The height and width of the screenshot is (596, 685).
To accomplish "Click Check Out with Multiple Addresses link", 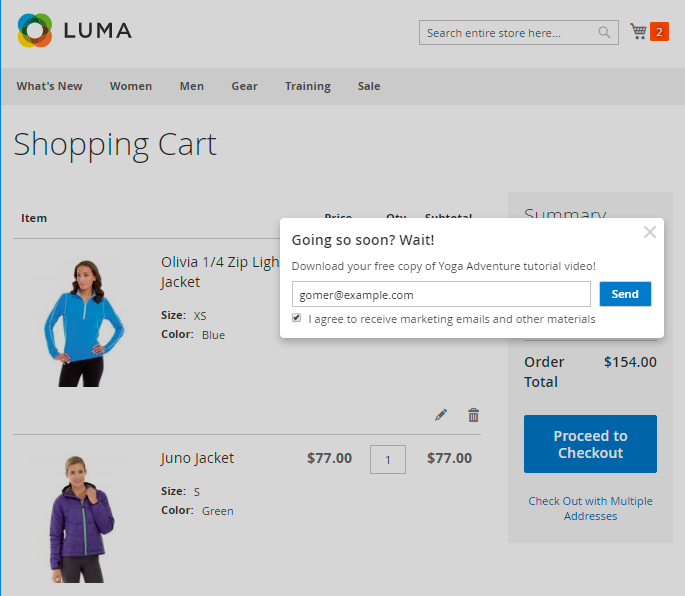I will point(590,508).
